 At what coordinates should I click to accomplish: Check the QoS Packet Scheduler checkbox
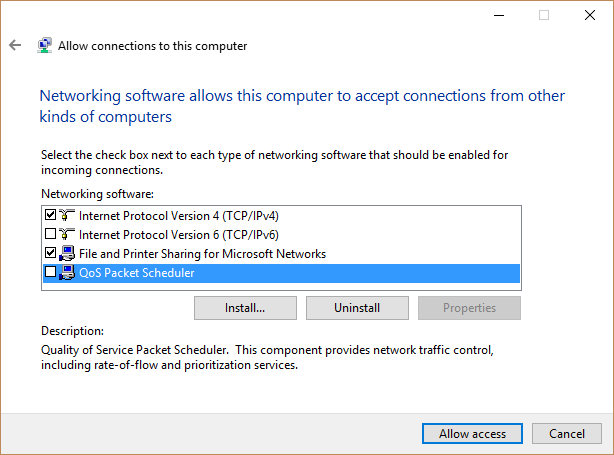[51, 271]
